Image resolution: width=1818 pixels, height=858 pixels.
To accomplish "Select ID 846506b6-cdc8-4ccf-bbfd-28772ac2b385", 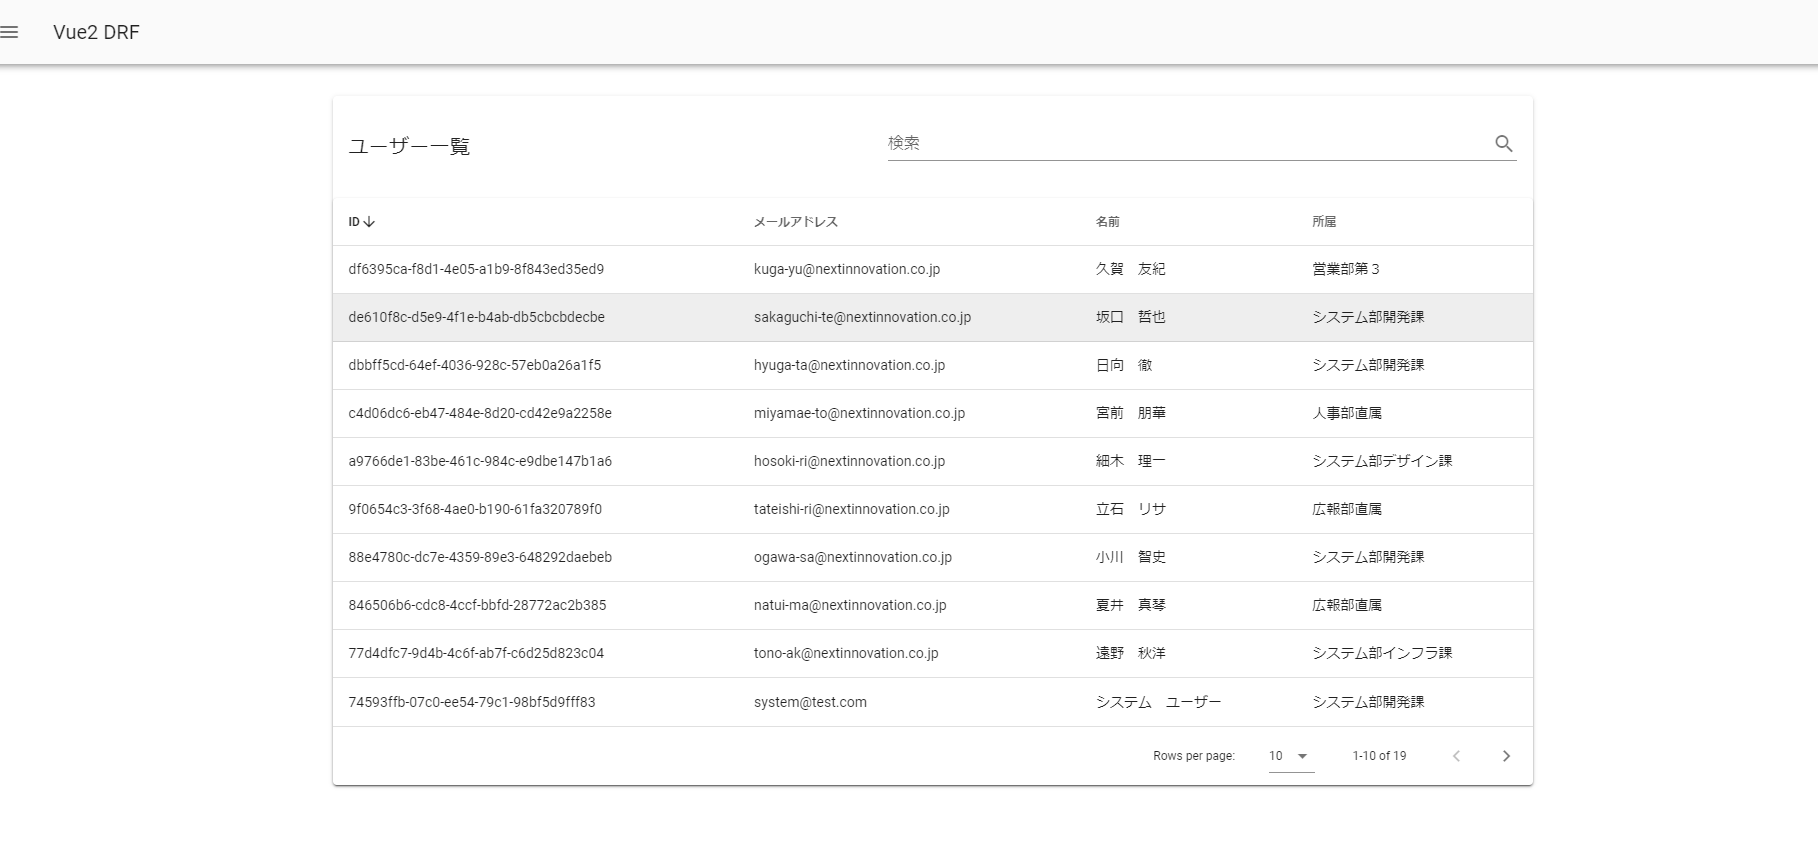I will click(477, 606).
